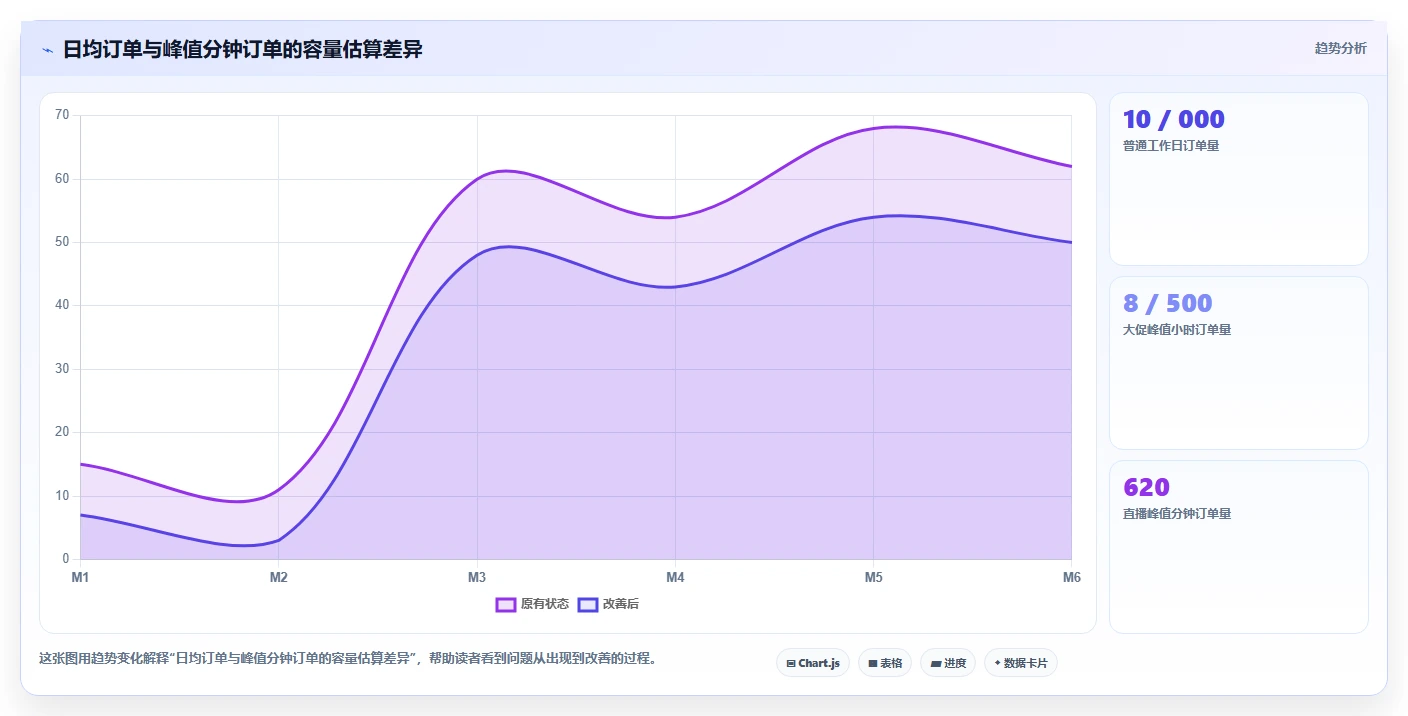Click the 直播峰值分钟订单量 label
Image resolution: width=1408 pixels, height=716 pixels.
(x=1177, y=514)
